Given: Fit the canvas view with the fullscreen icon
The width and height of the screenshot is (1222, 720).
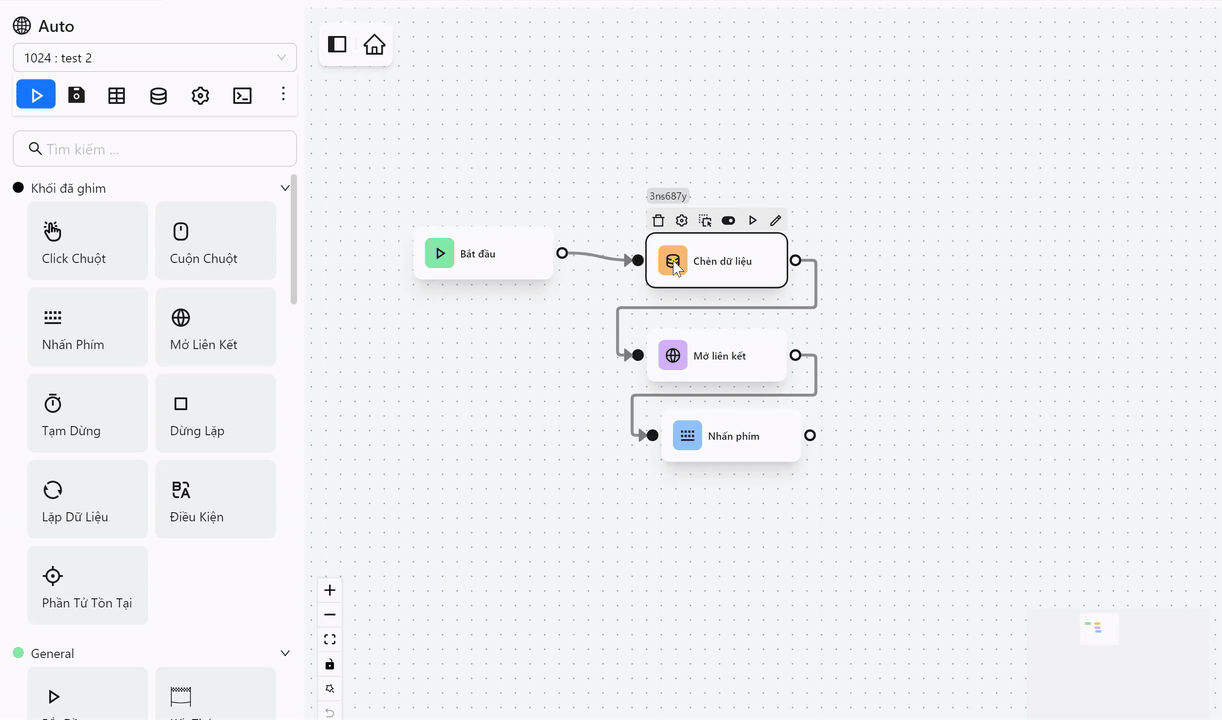Looking at the screenshot, I should coord(330,639).
